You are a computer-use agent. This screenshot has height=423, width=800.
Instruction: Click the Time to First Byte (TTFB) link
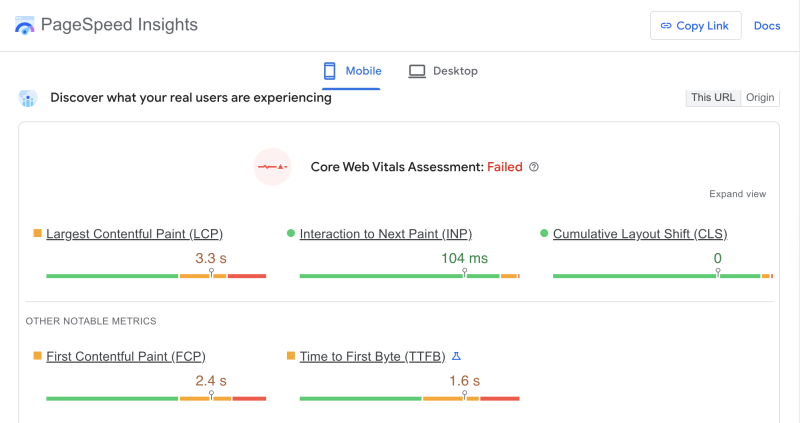coord(372,356)
